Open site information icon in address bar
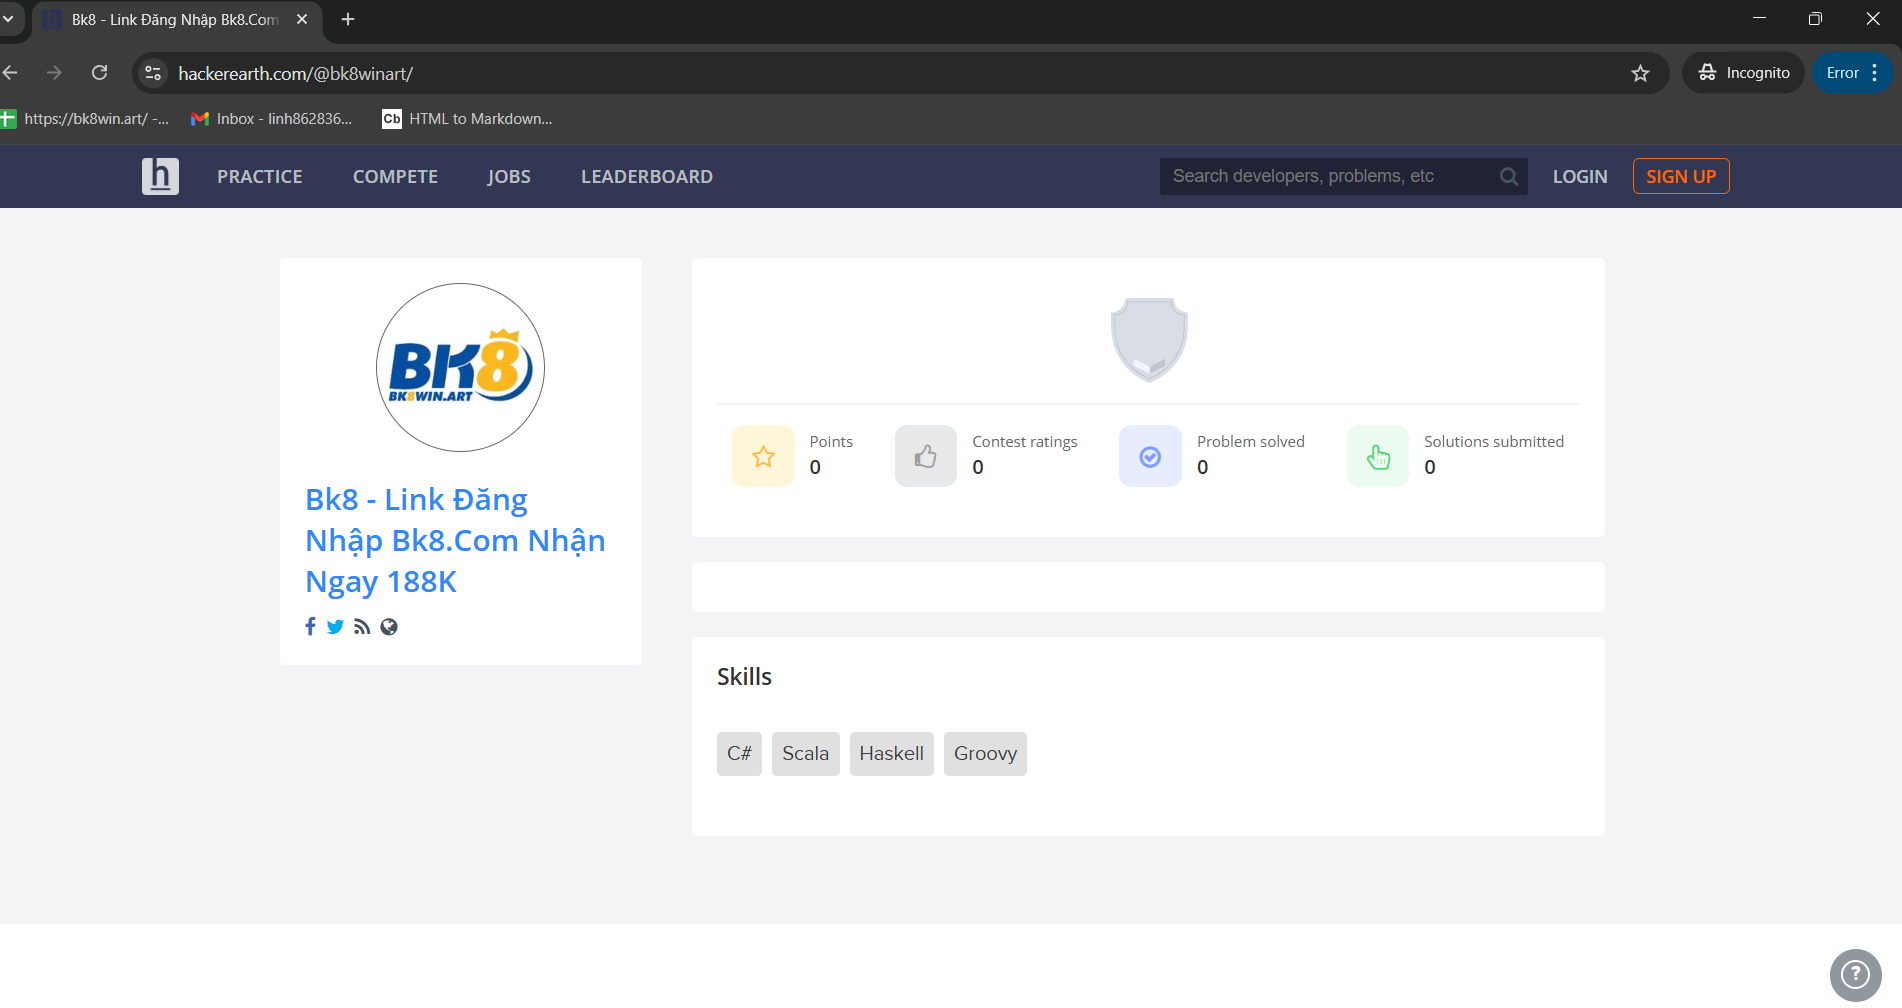Image resolution: width=1902 pixels, height=1008 pixels. 153,73
